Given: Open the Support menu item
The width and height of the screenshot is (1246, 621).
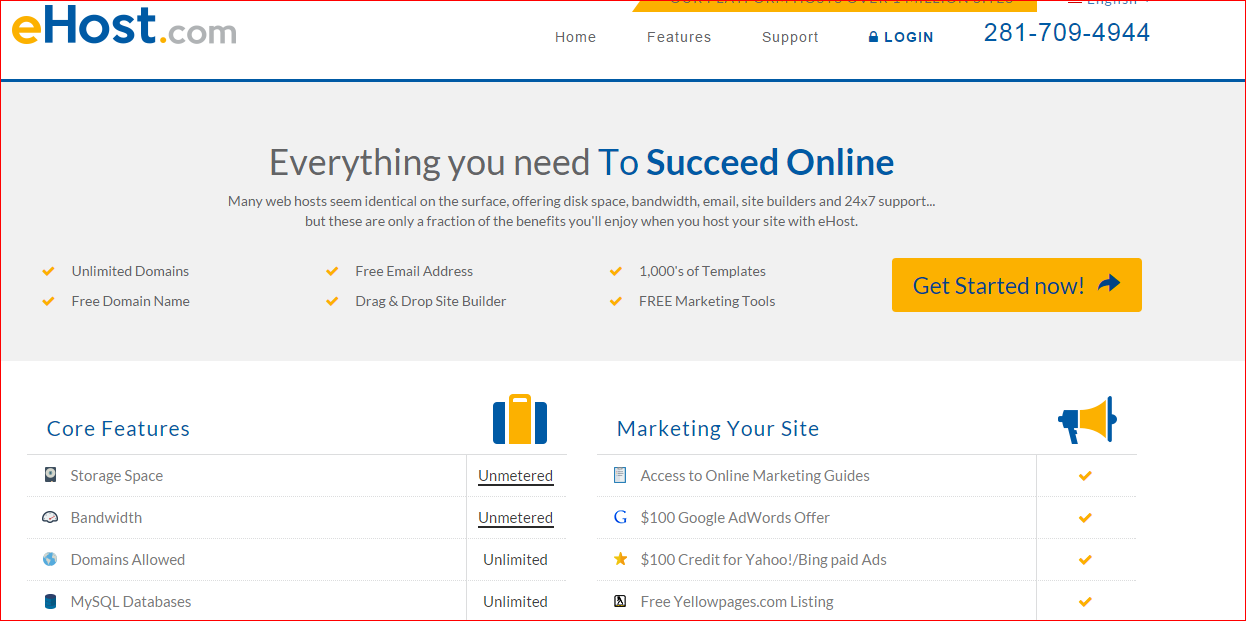Looking at the screenshot, I should [790, 37].
